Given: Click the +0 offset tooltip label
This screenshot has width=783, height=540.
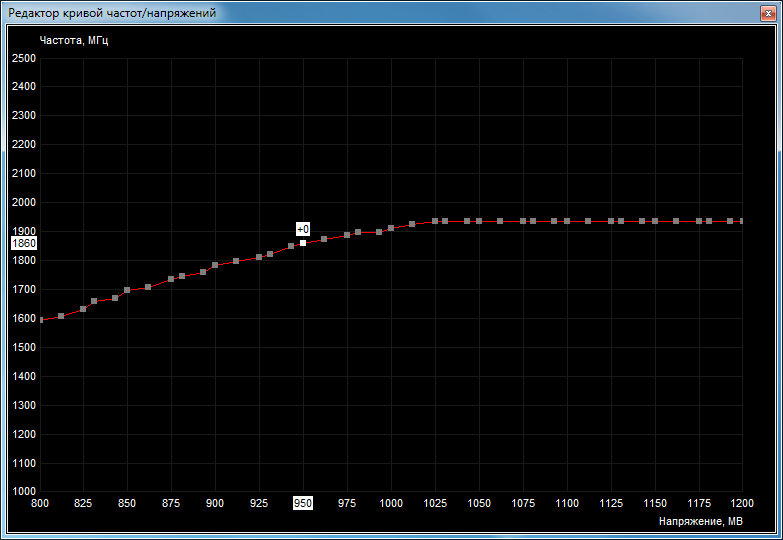Looking at the screenshot, I should click(303, 229).
